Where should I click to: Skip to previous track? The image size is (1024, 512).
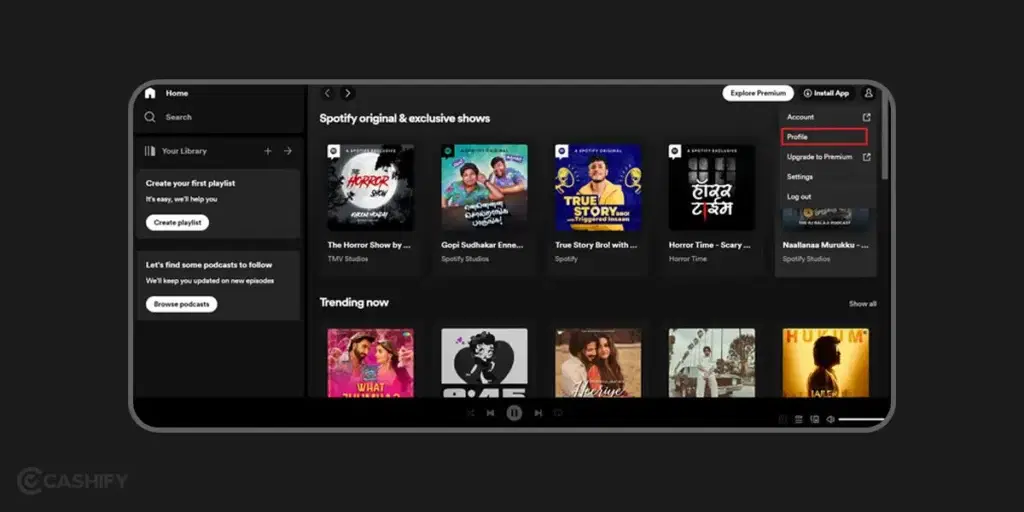pyautogui.click(x=490, y=413)
